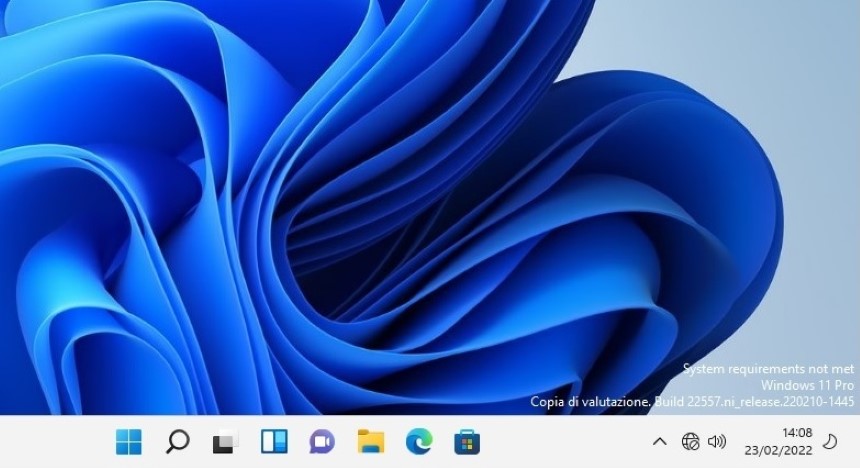Open network globe status icon
Viewport: 860px width, 468px height.
tap(691, 441)
